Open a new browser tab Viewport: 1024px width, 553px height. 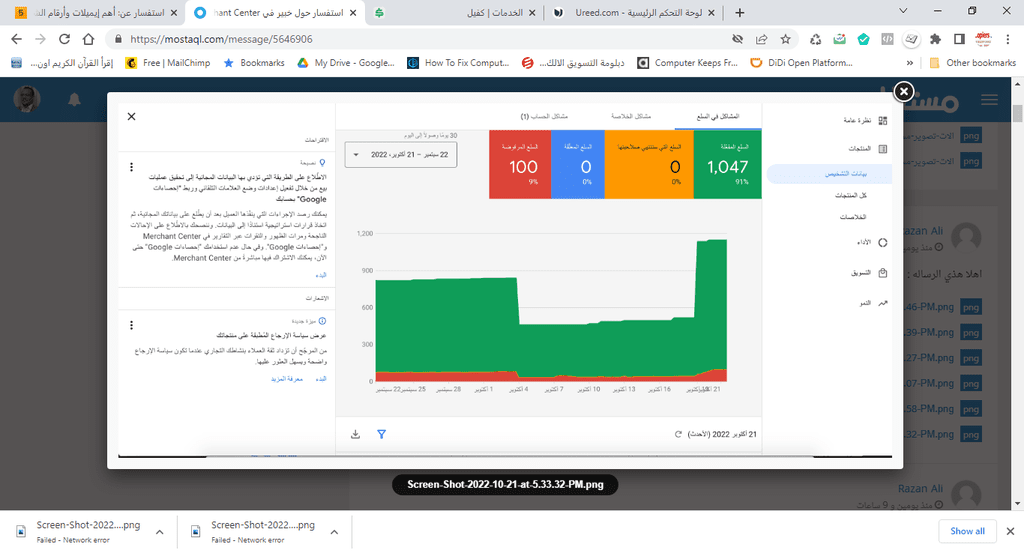tap(739, 12)
